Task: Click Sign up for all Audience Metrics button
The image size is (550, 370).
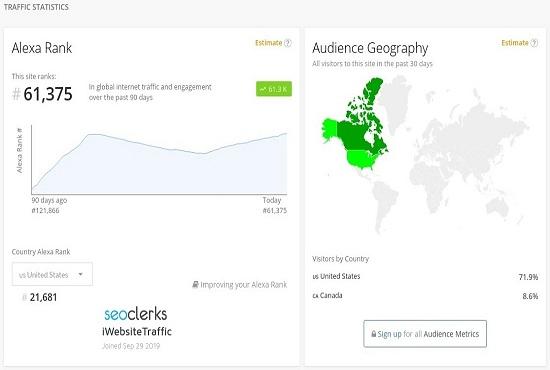Action: pyautogui.click(x=425, y=334)
